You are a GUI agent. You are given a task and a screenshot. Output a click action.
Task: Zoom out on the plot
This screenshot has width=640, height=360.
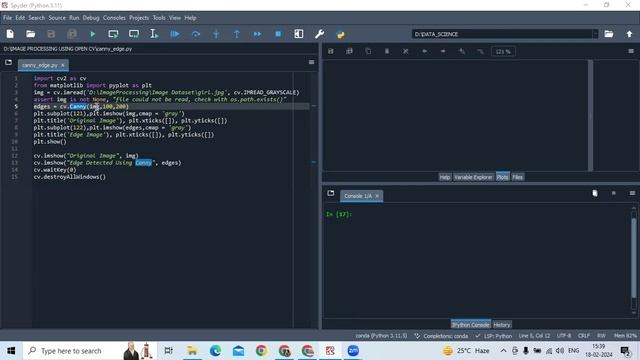[481, 51]
